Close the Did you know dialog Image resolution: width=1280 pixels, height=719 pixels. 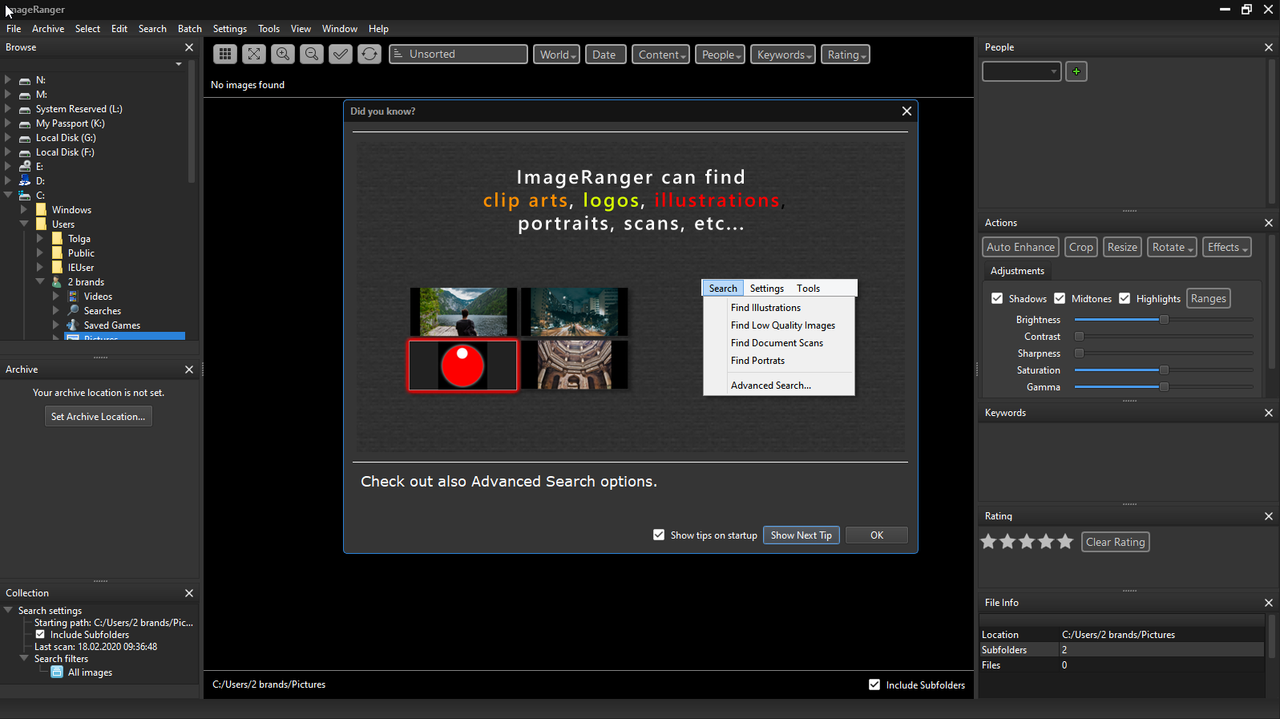(x=907, y=111)
